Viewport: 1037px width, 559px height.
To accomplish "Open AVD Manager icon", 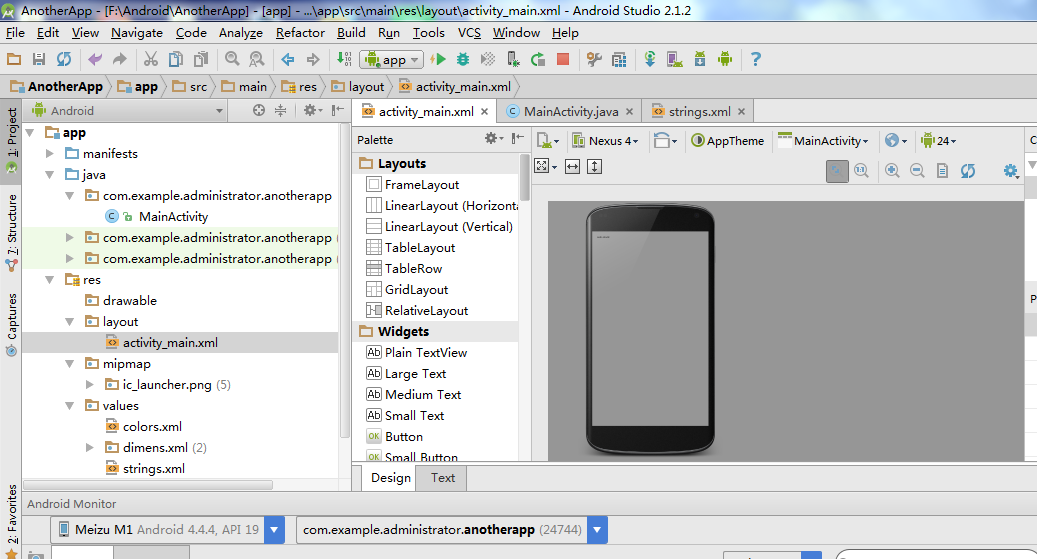I will point(675,60).
